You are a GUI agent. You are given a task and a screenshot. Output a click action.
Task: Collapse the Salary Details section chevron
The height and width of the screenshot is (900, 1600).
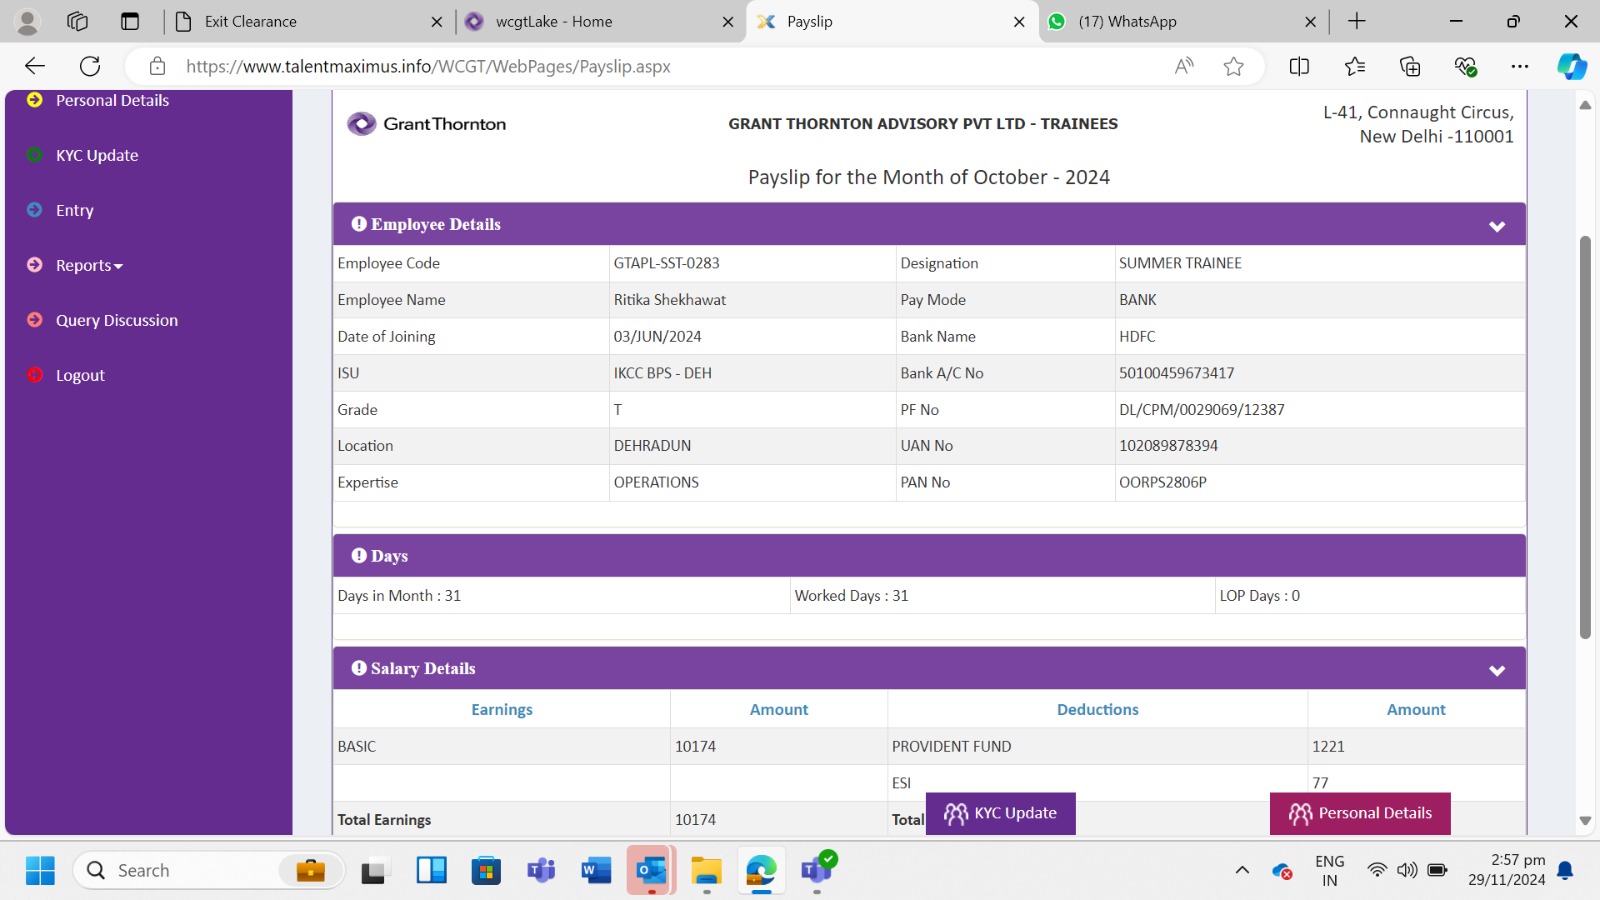1497,670
